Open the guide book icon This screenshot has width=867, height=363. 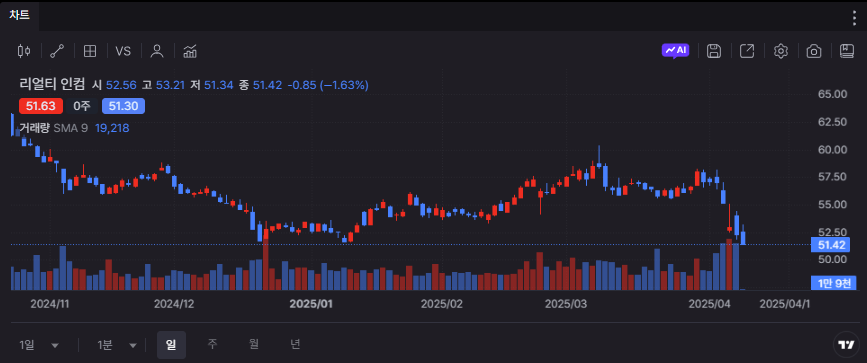pos(847,51)
